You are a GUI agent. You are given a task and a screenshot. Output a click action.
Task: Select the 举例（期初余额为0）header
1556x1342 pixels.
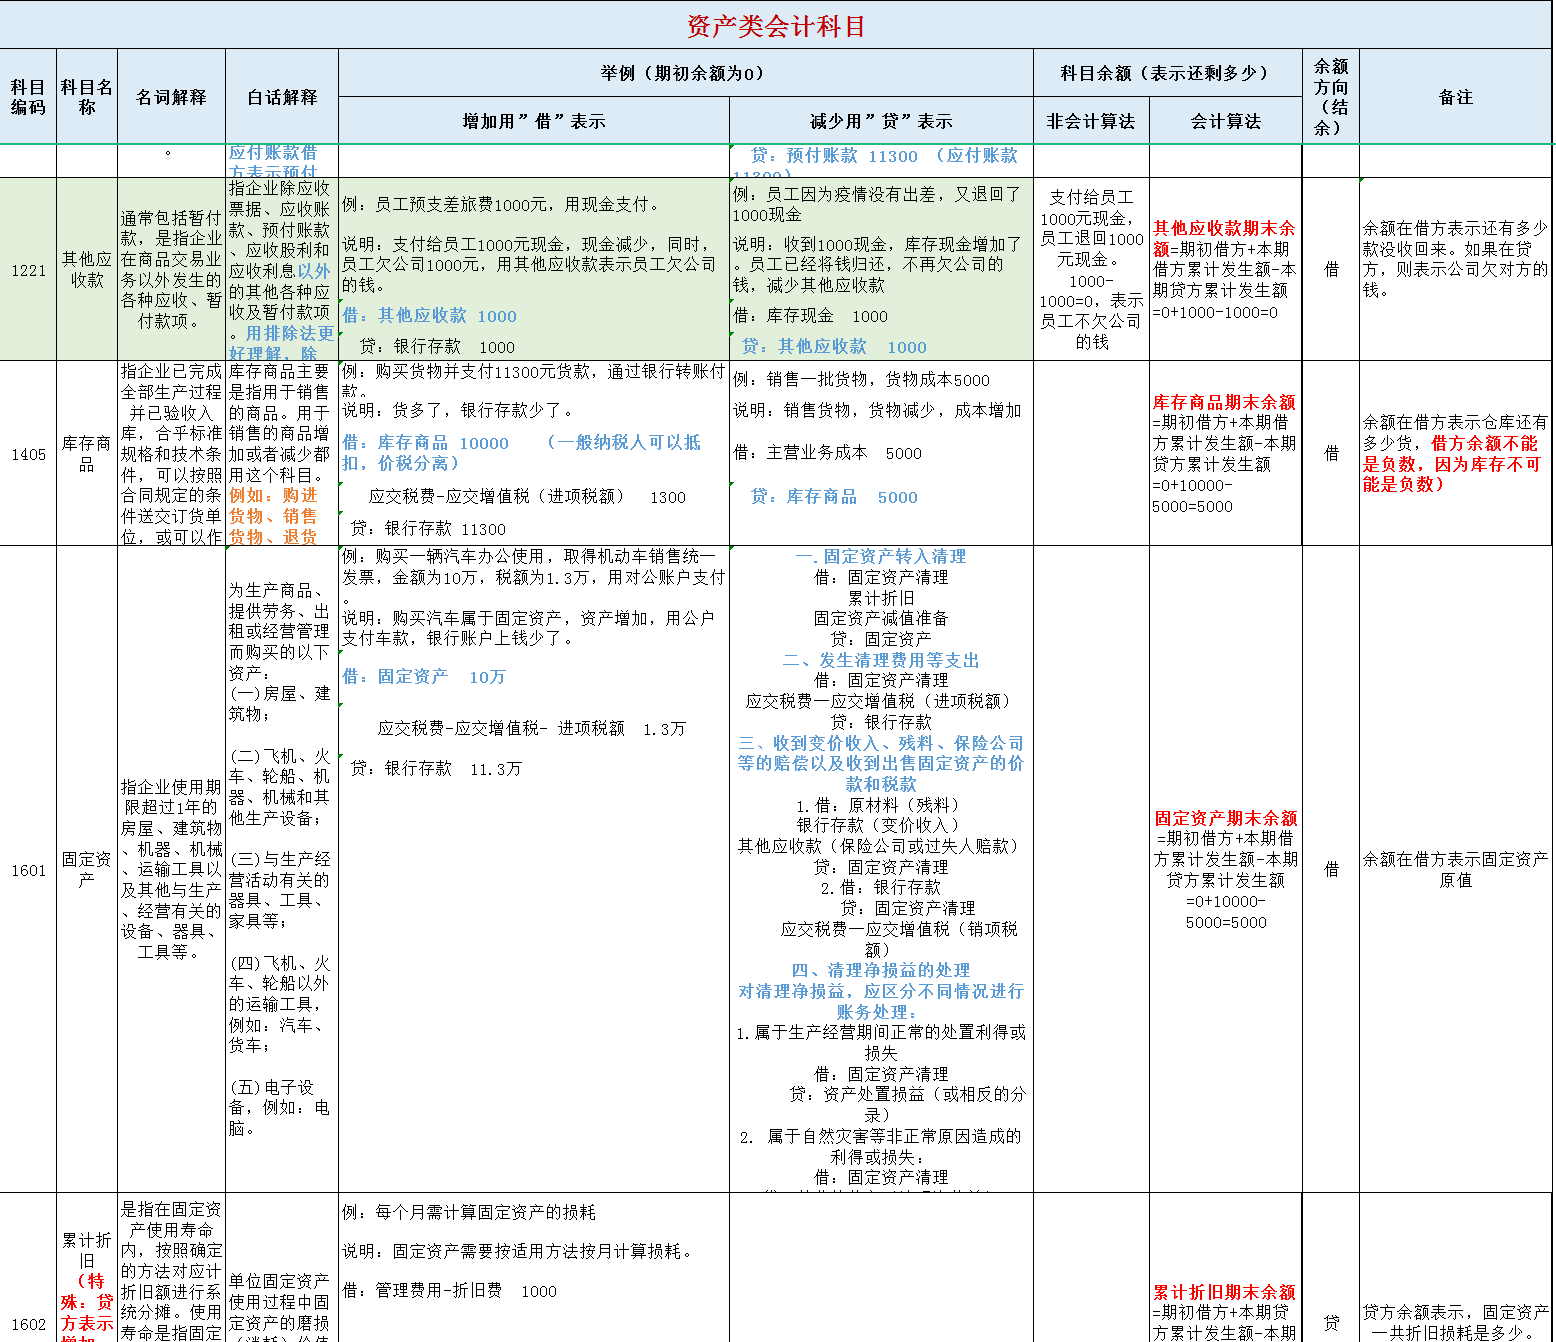point(683,72)
